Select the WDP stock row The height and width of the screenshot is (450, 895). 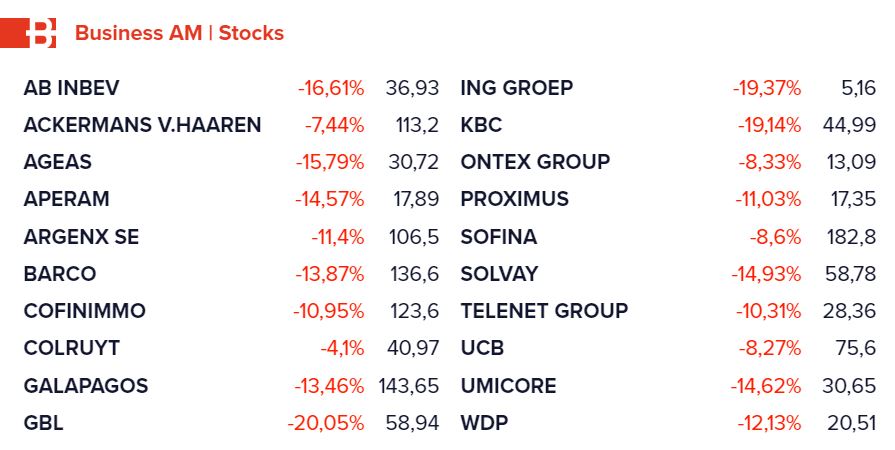[x=484, y=423]
